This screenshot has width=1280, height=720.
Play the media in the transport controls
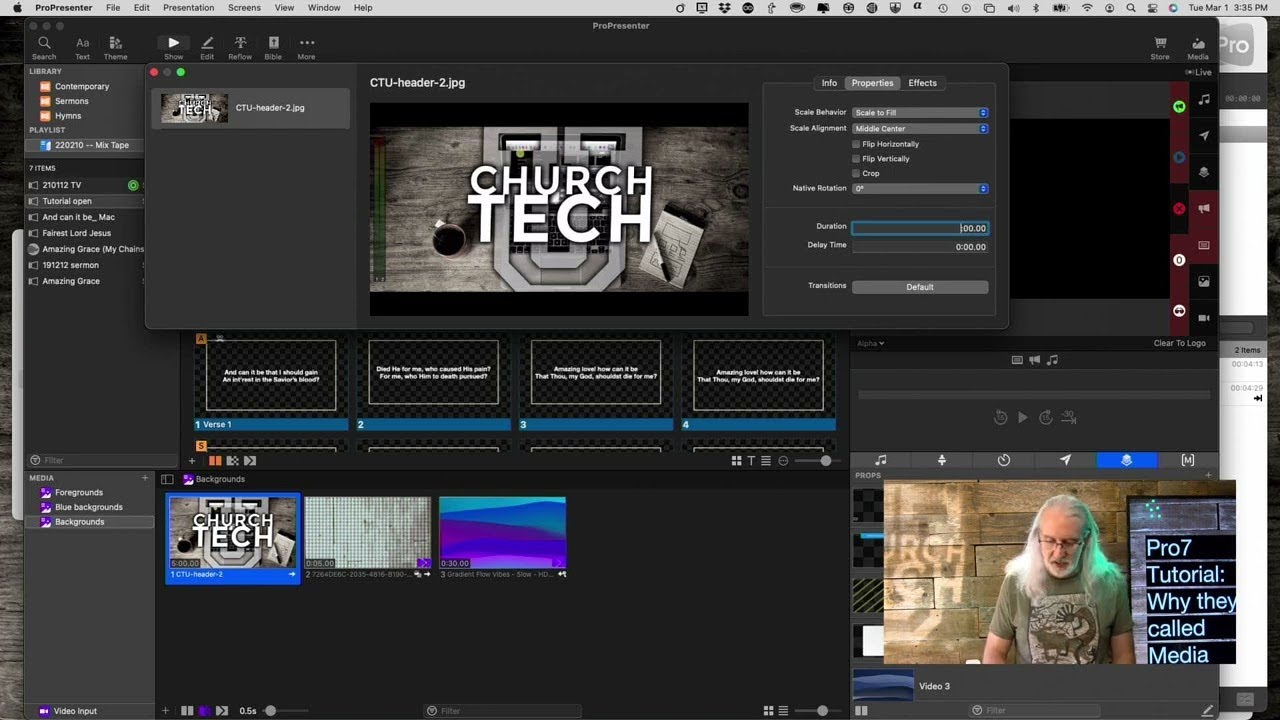pyautogui.click(x=1022, y=418)
